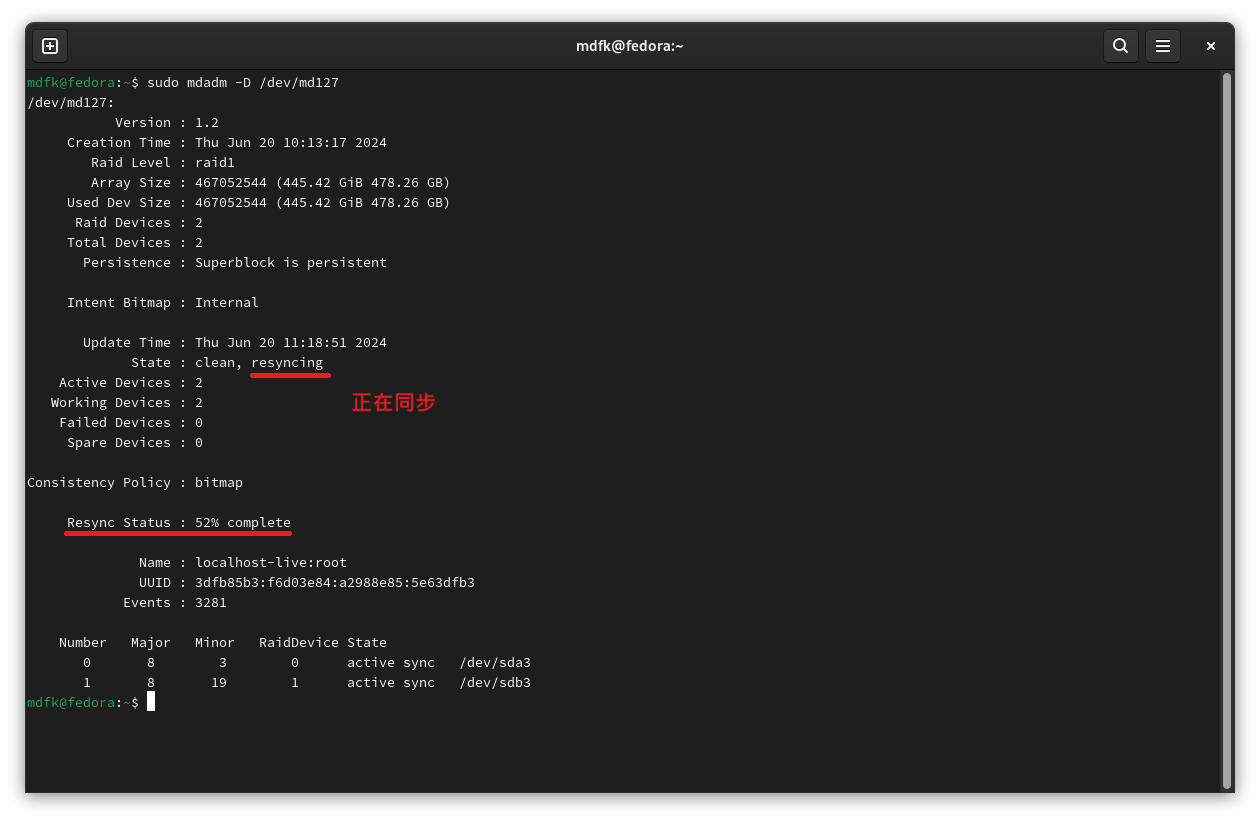This screenshot has width=1260, height=821.
Task: Click the '52% complete' resync status
Action: click(x=243, y=522)
